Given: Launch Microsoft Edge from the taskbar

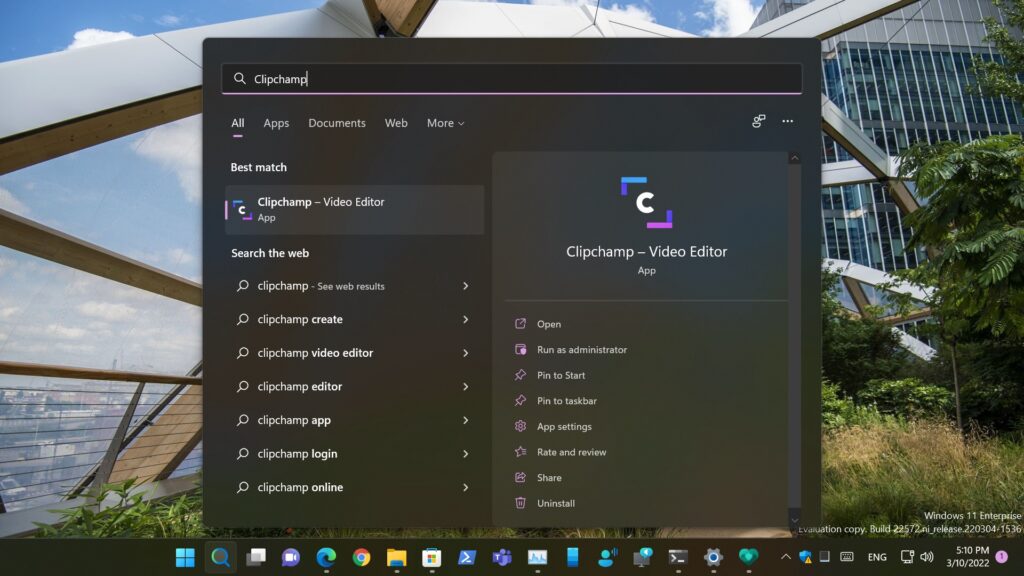Looking at the screenshot, I should tap(326, 557).
